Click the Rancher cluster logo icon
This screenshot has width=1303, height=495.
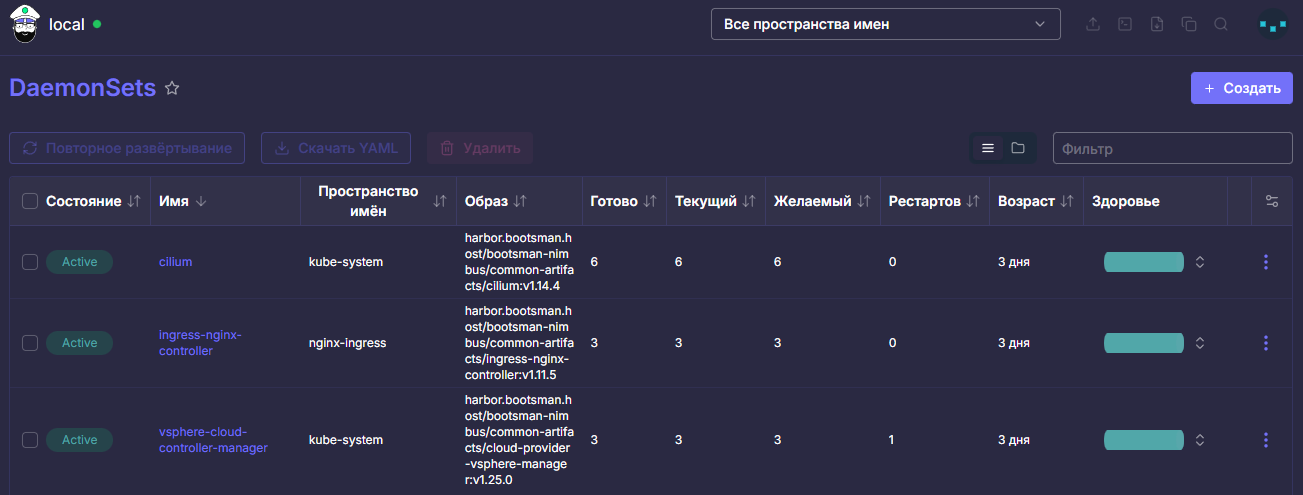click(24, 24)
